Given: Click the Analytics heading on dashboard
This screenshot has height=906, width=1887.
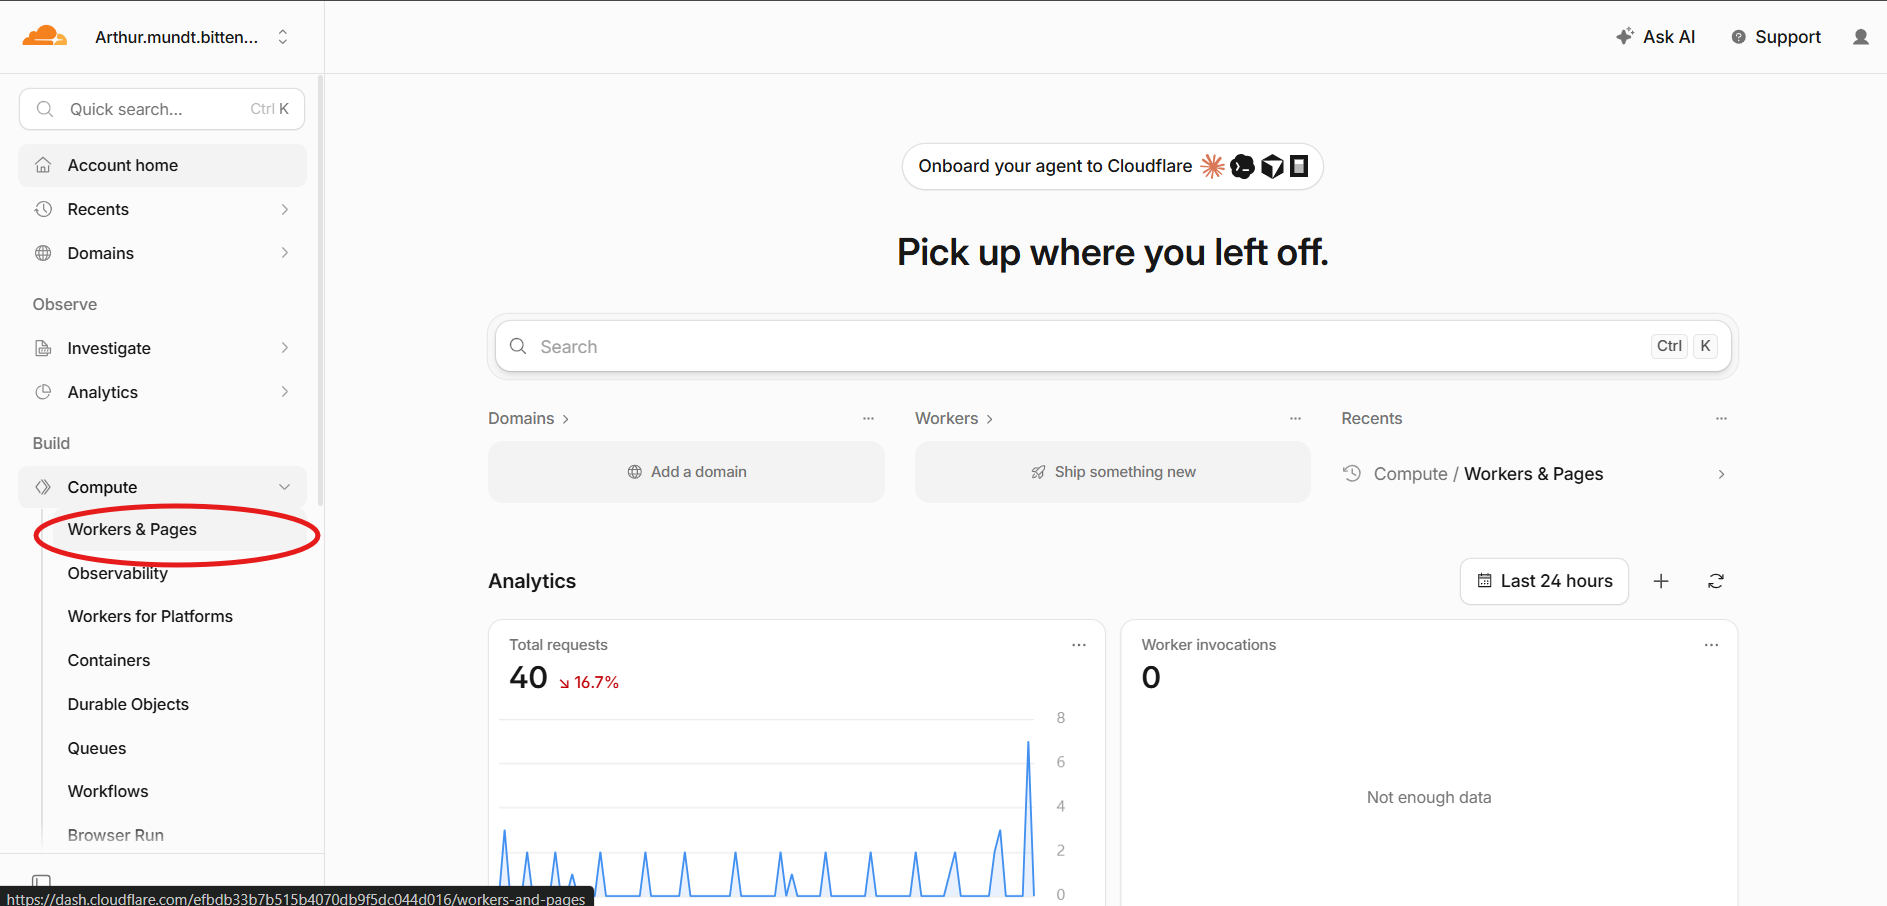Looking at the screenshot, I should tap(532, 581).
